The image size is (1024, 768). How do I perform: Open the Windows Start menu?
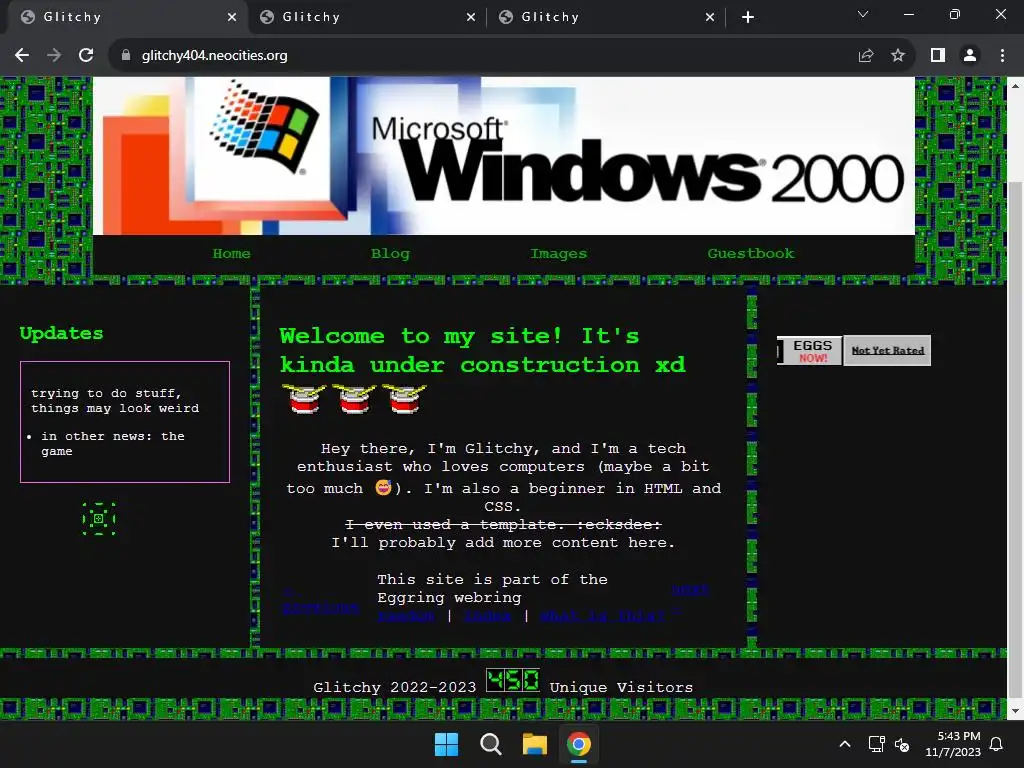coord(447,744)
